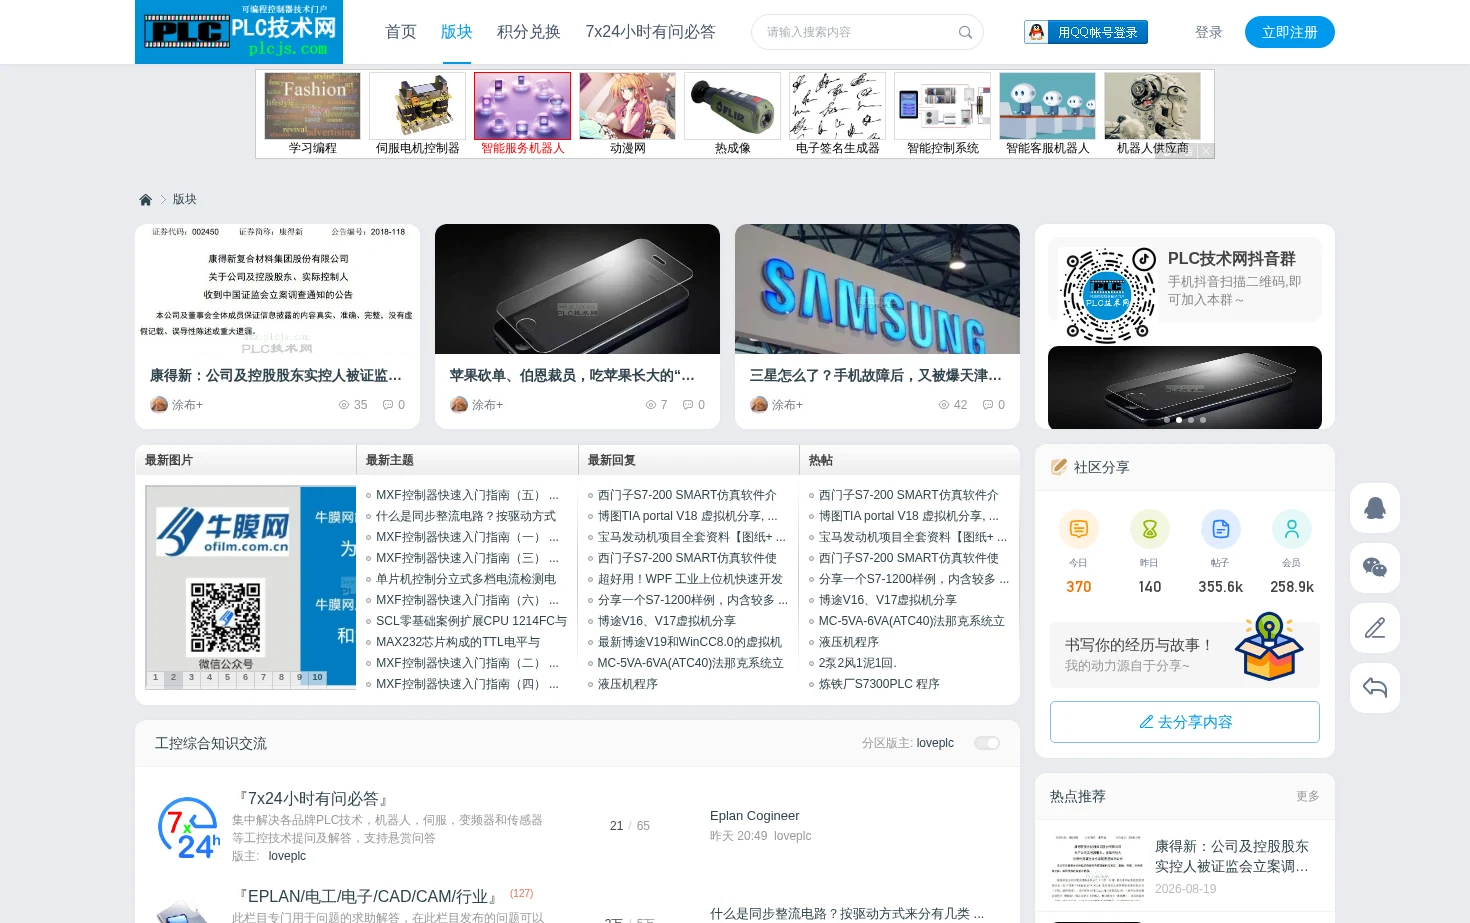
Task: Open 超好用！WPF 工业上位机快速开发 reply
Action: (x=690, y=579)
